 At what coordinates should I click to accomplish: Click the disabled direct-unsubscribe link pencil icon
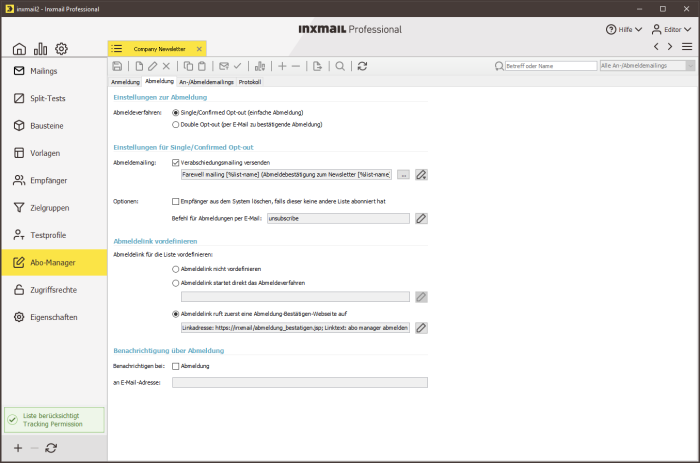pos(421,297)
